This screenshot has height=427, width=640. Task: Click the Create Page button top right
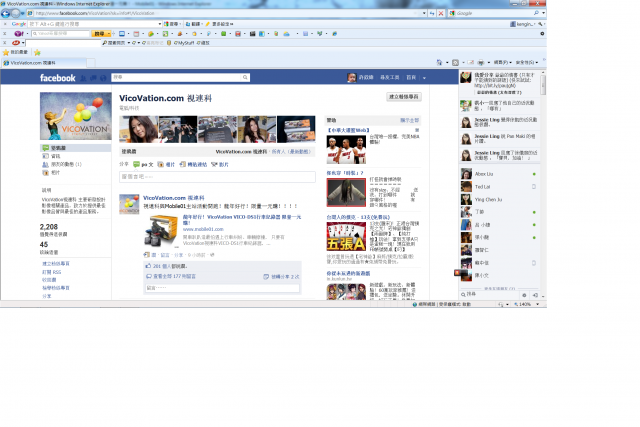click(x=404, y=97)
